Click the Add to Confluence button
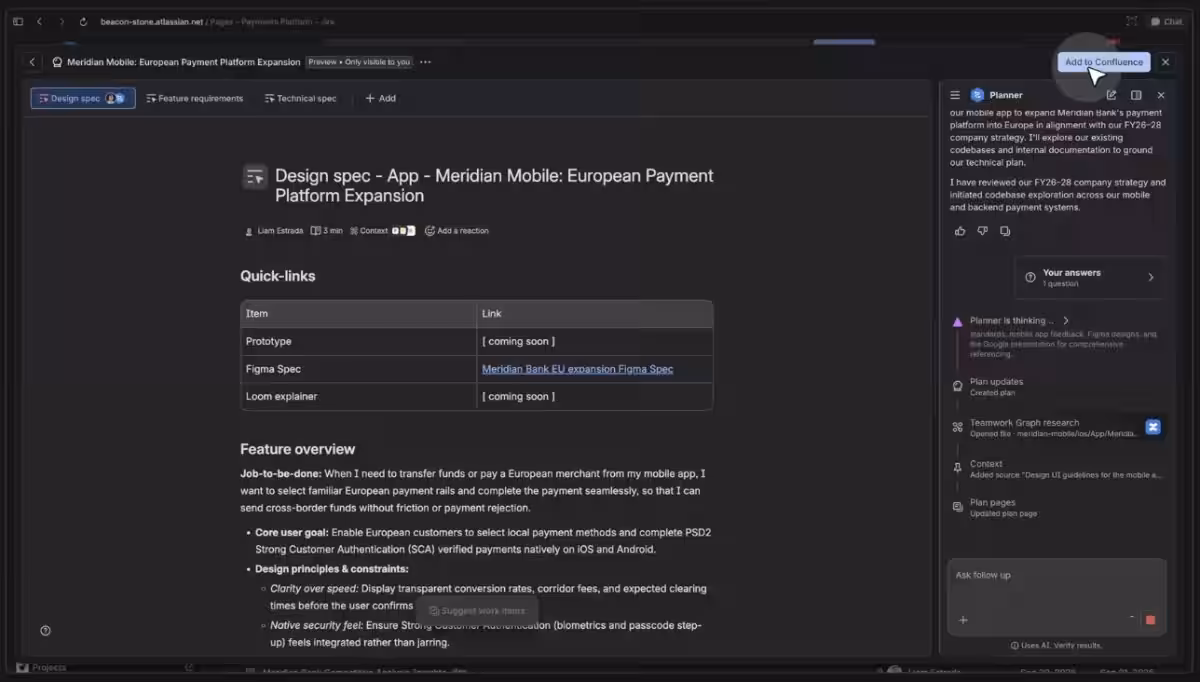This screenshot has width=1200, height=682. click(x=1104, y=62)
